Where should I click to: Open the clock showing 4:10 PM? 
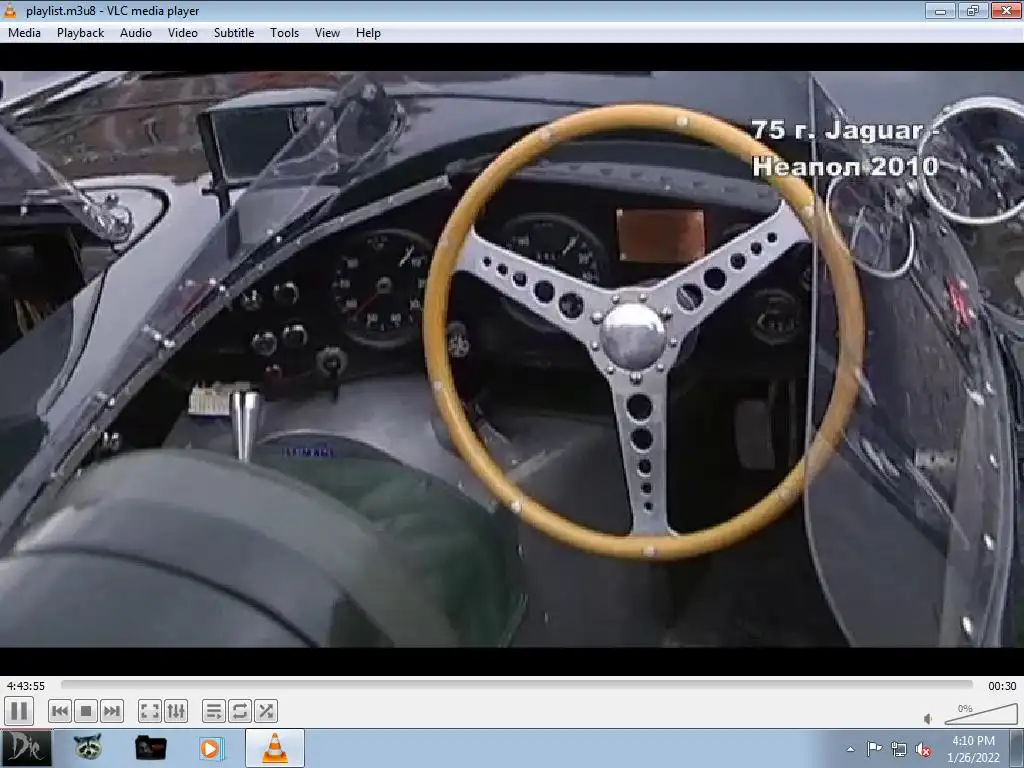point(973,749)
